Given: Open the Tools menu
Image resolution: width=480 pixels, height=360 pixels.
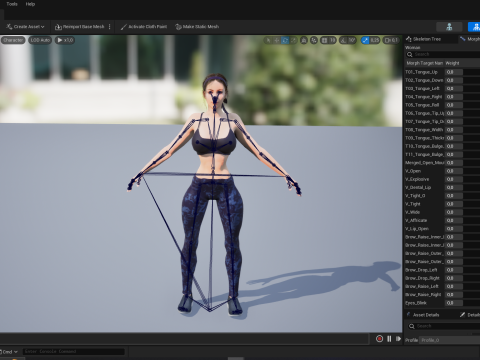Looking at the screenshot, I should coord(12,4).
